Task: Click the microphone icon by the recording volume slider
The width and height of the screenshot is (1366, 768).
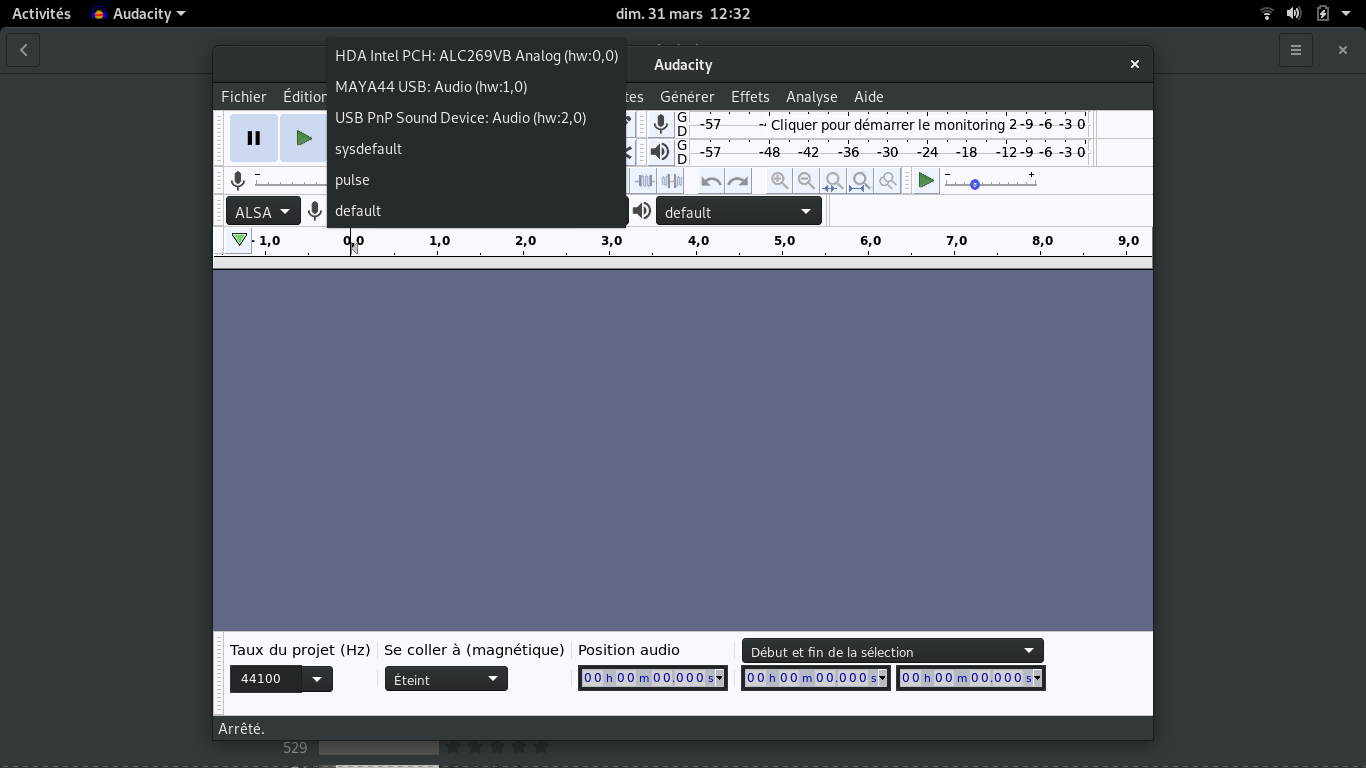Action: click(x=238, y=181)
